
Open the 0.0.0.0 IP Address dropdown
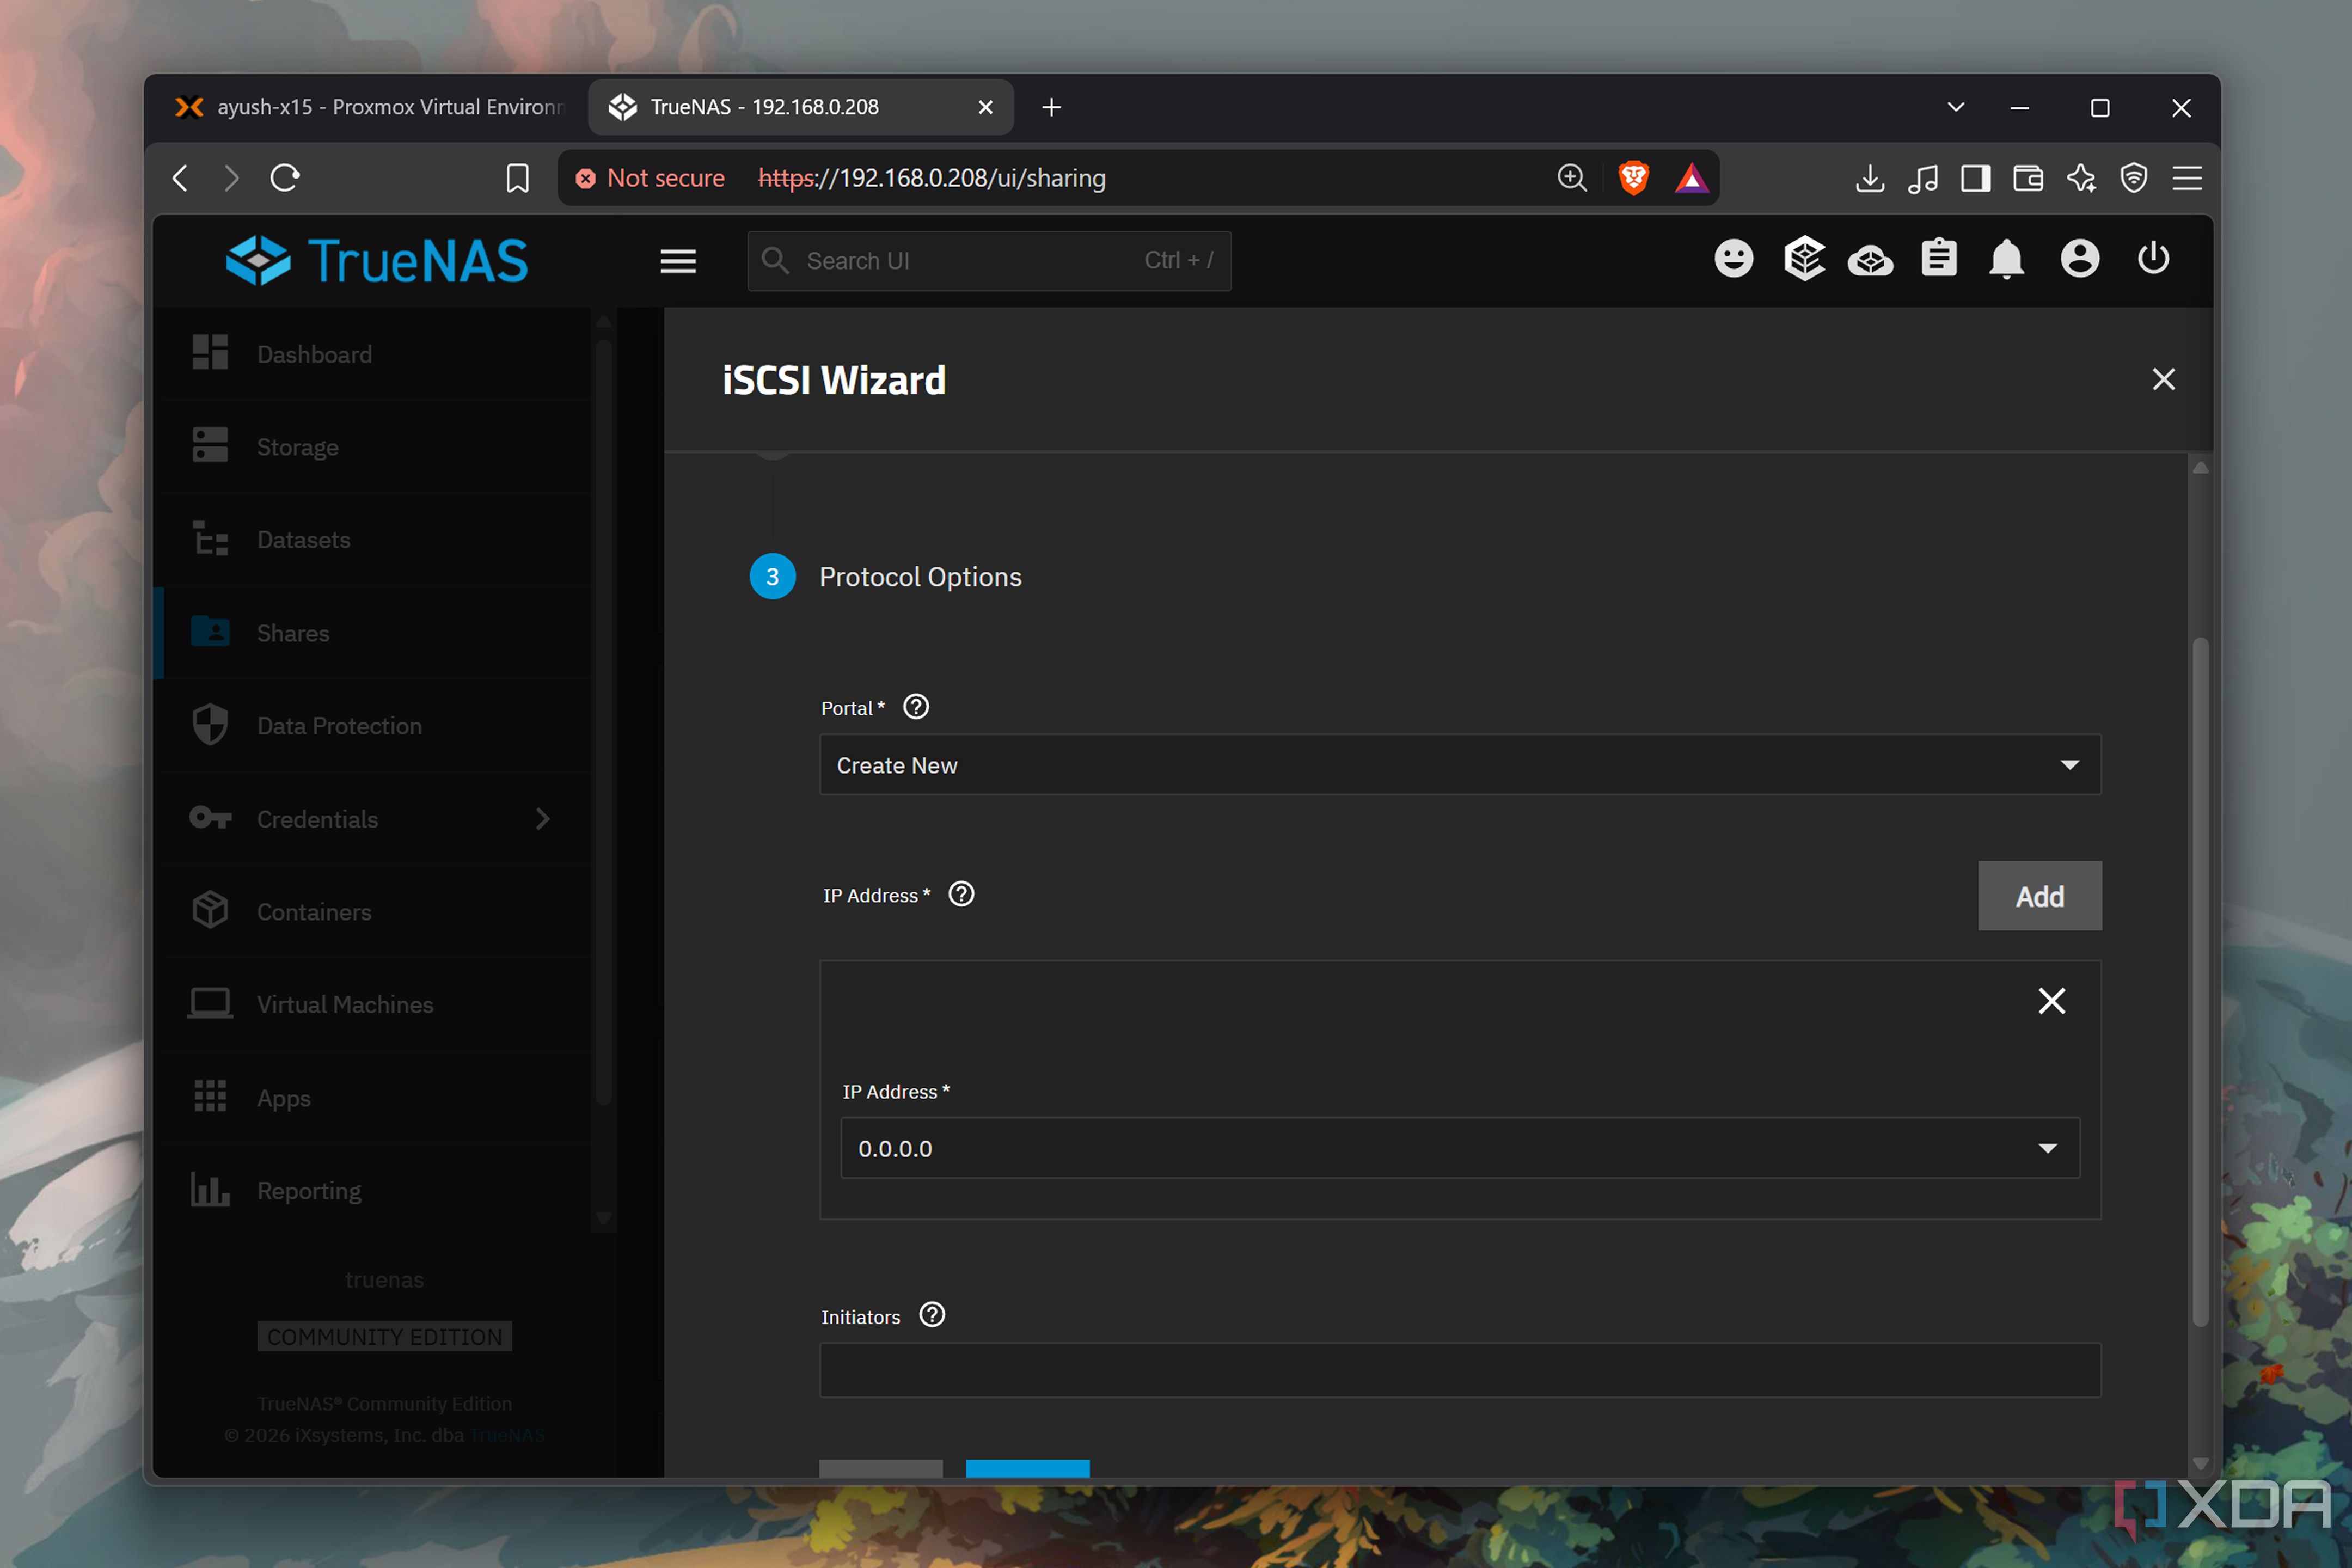(1460, 1148)
